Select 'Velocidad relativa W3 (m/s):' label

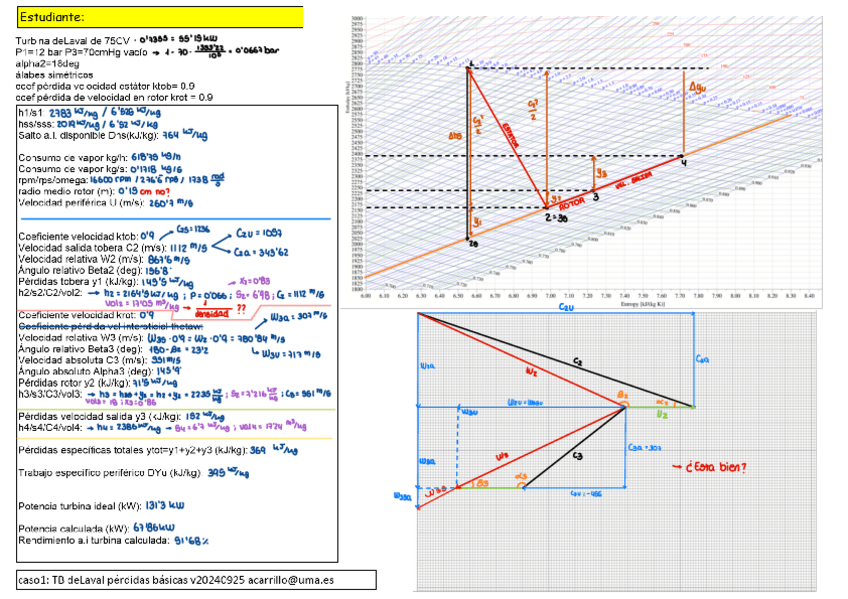[x=81, y=338]
